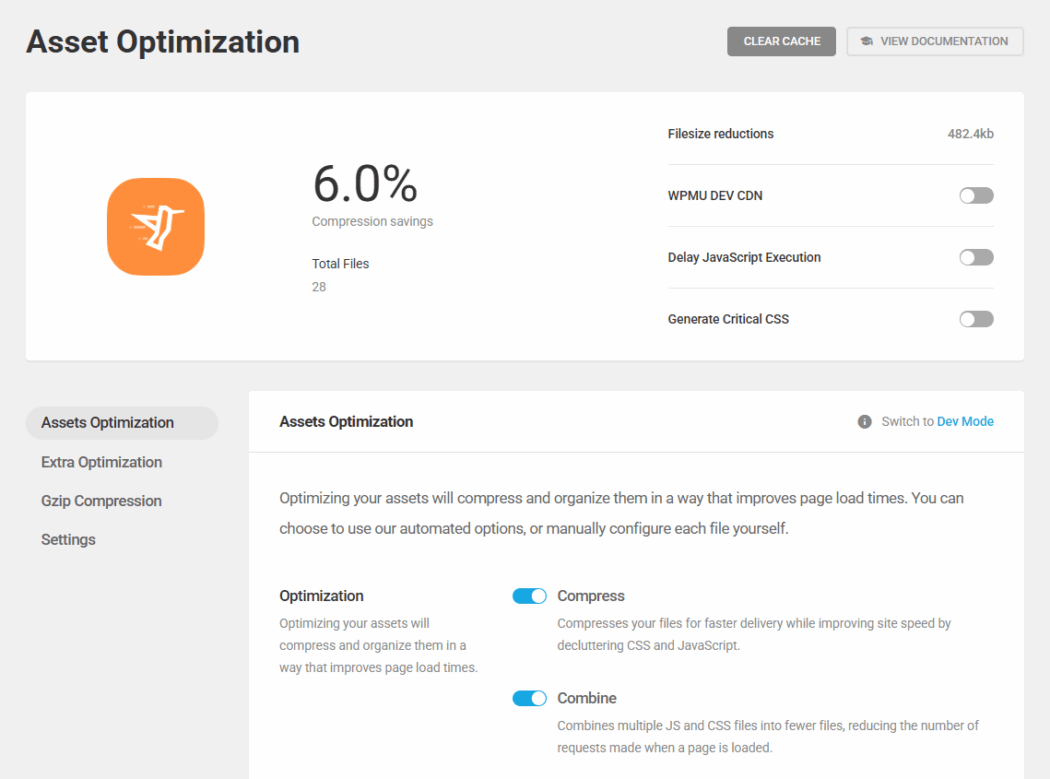
Task: Click the Hummingbird logo icon
Action: pyautogui.click(x=155, y=227)
